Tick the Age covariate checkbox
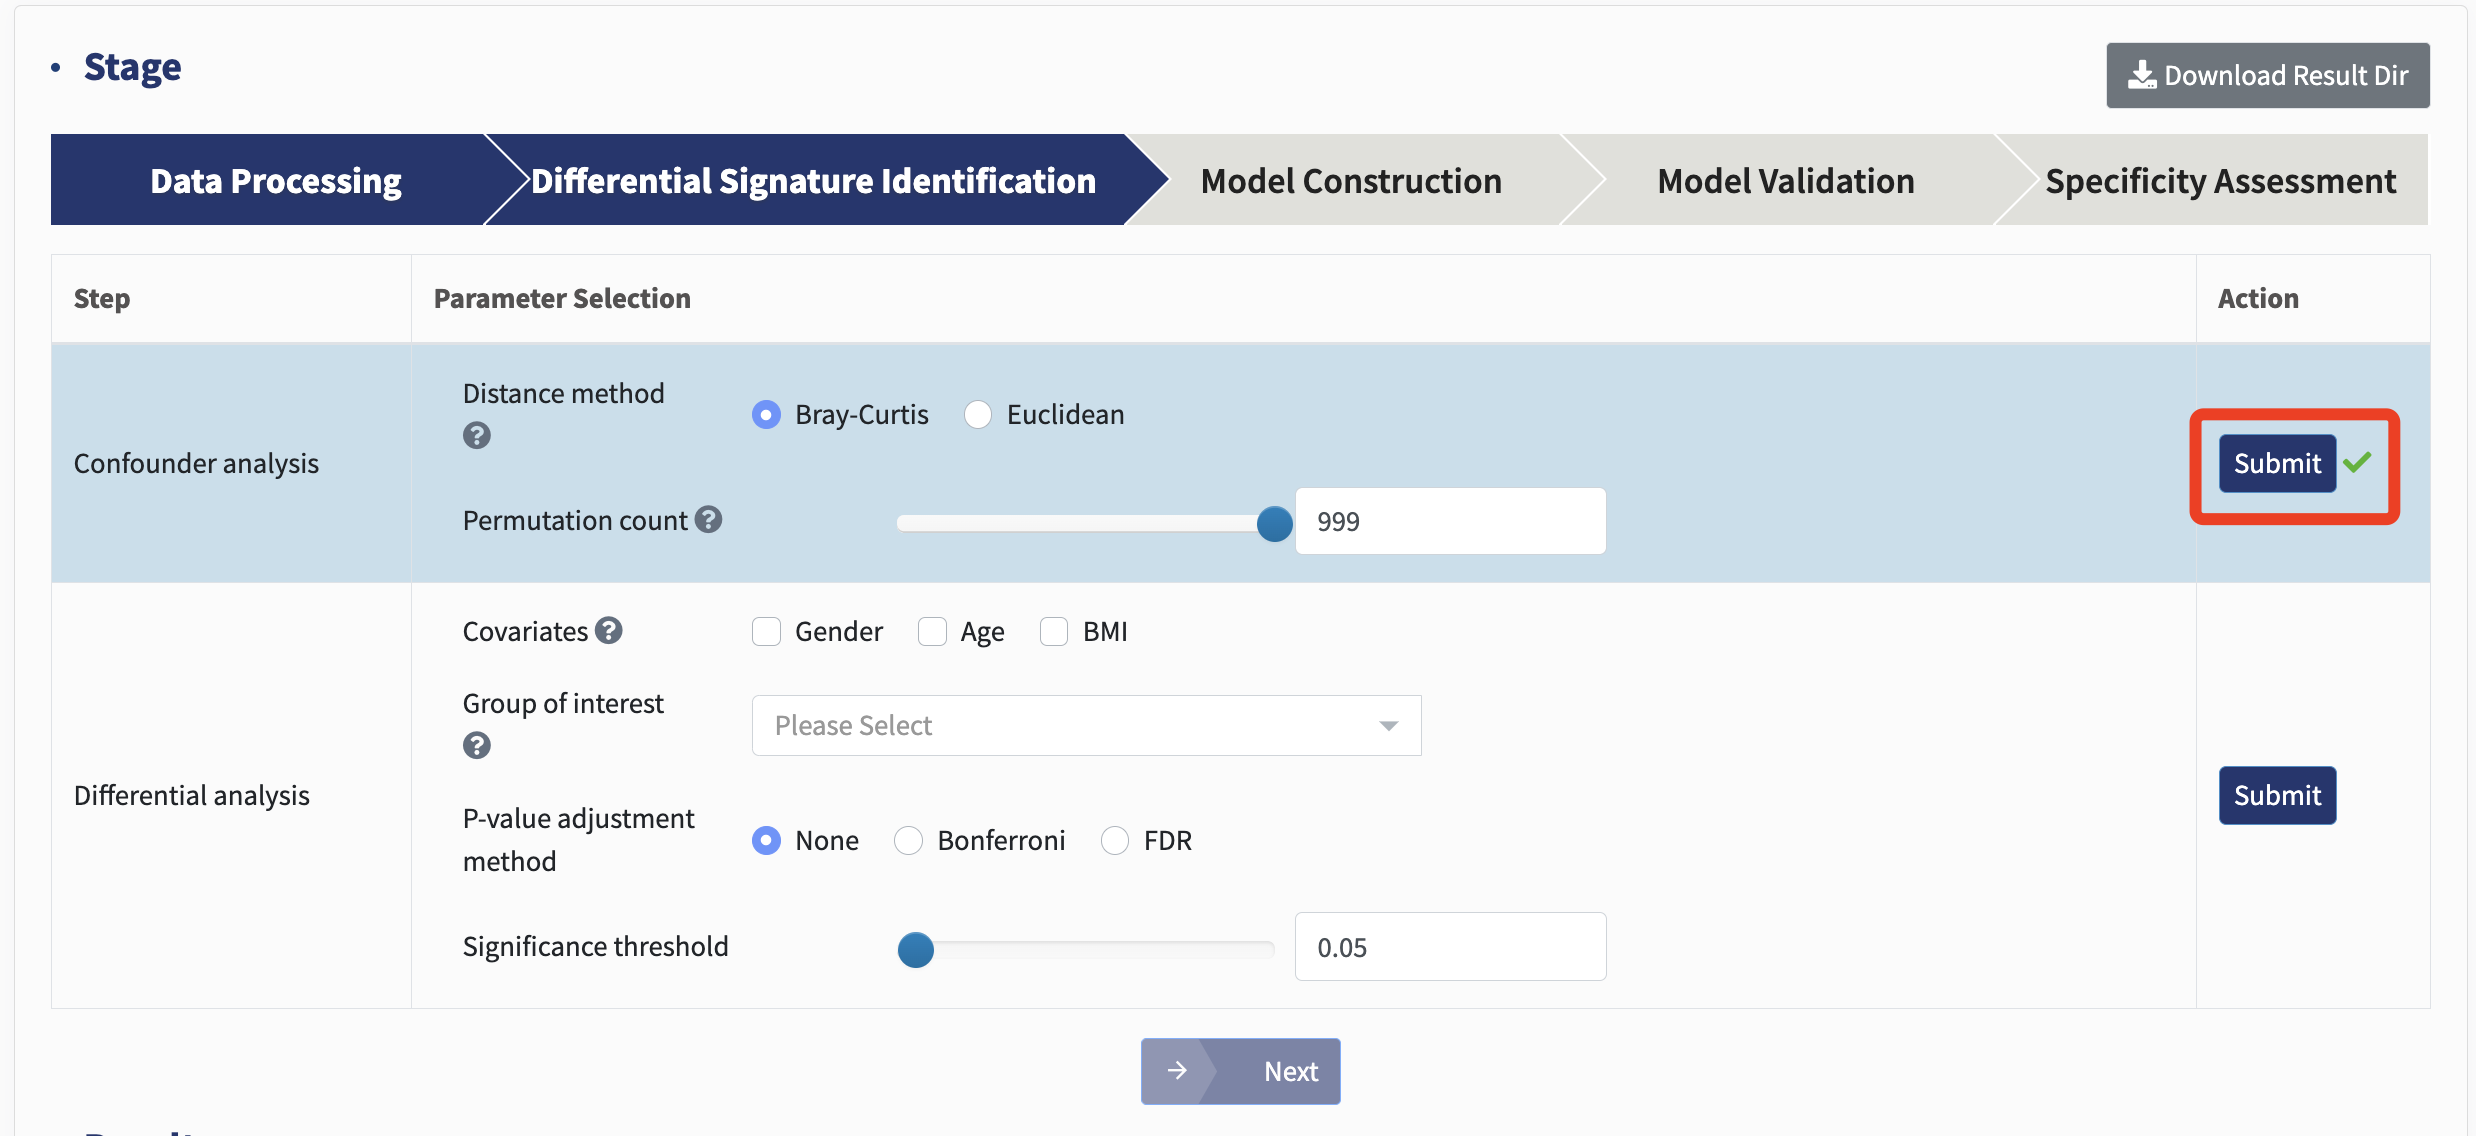The width and height of the screenshot is (2476, 1136). (x=932, y=632)
